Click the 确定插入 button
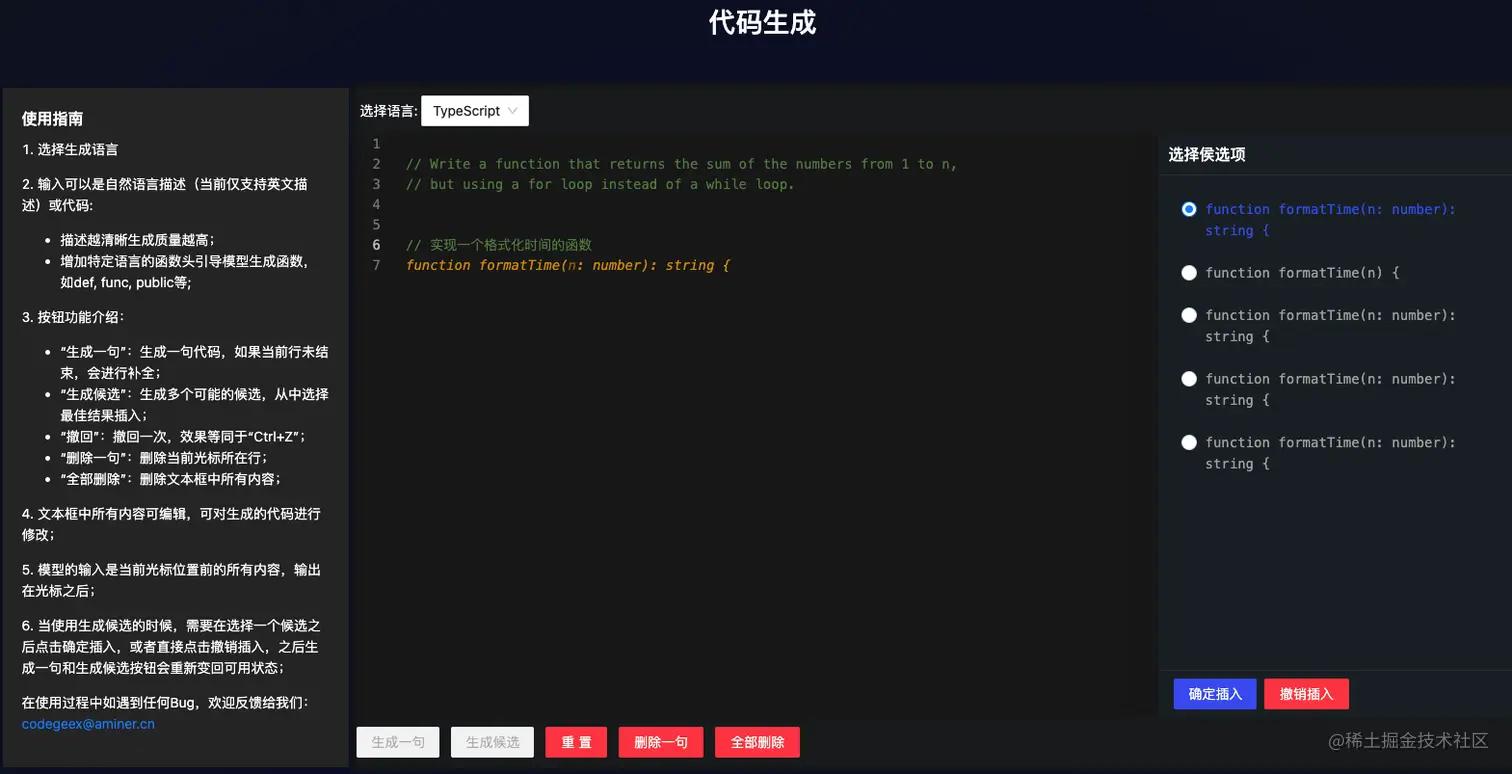 (x=1215, y=694)
